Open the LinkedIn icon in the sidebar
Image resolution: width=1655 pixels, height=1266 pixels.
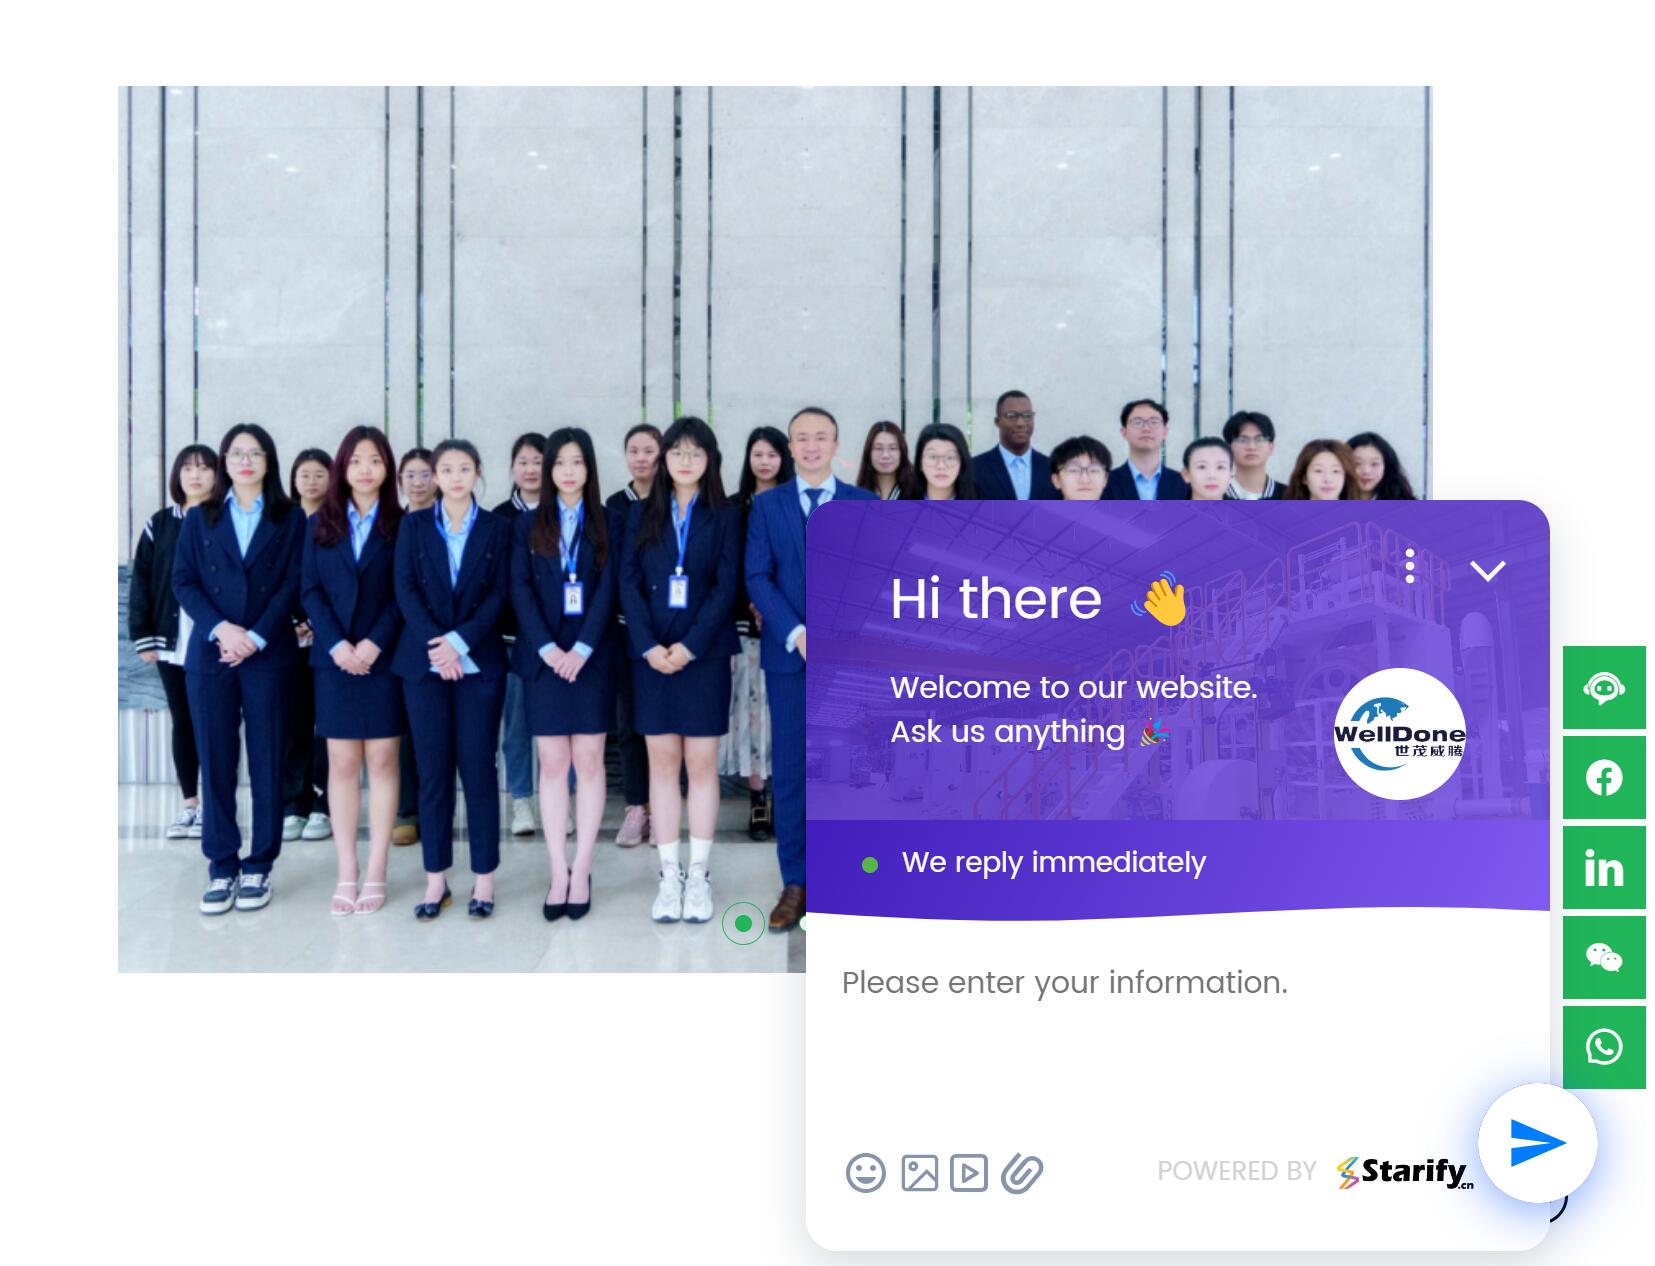tap(1604, 868)
